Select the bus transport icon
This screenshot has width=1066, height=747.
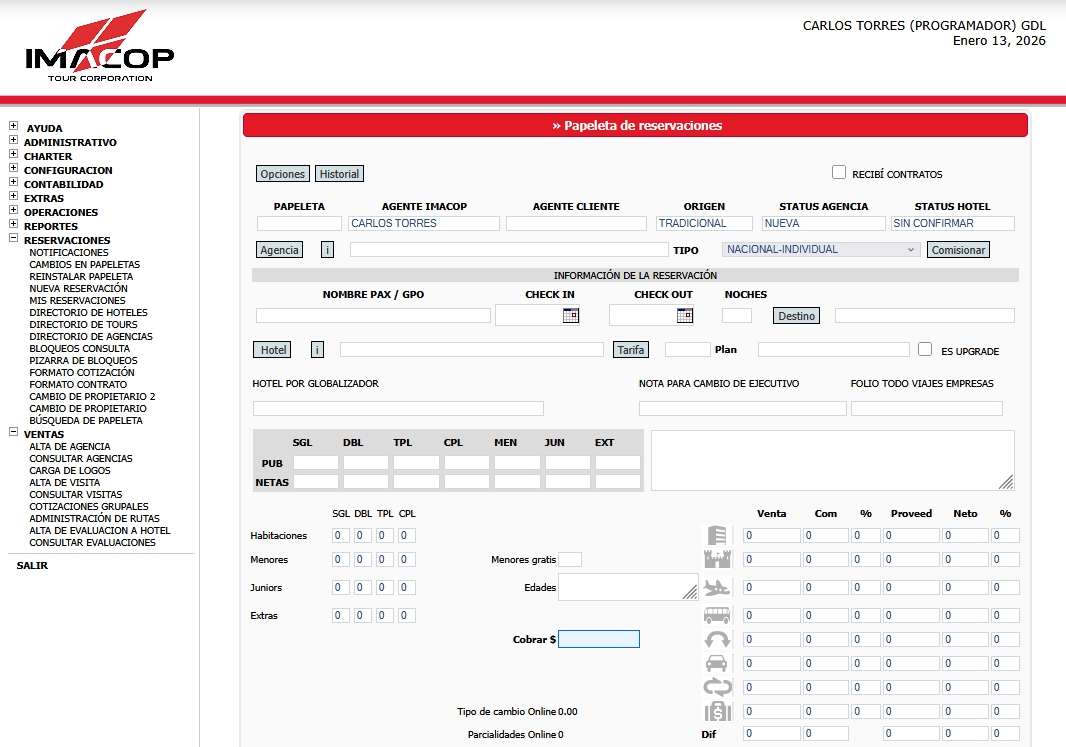pos(717,615)
